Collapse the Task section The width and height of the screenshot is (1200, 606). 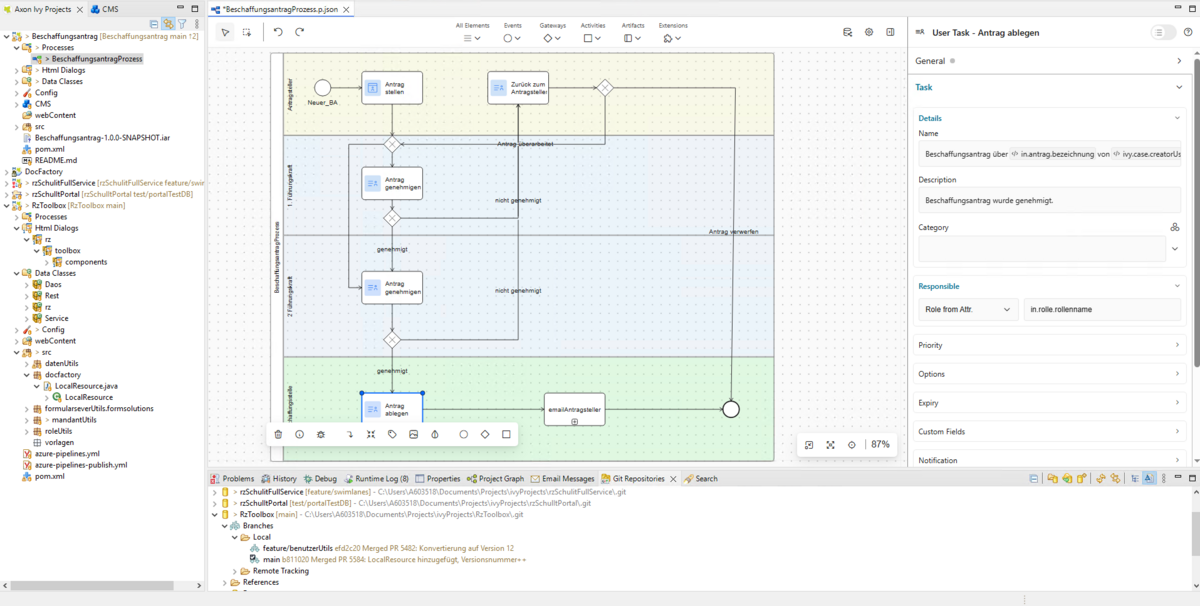1049,87
